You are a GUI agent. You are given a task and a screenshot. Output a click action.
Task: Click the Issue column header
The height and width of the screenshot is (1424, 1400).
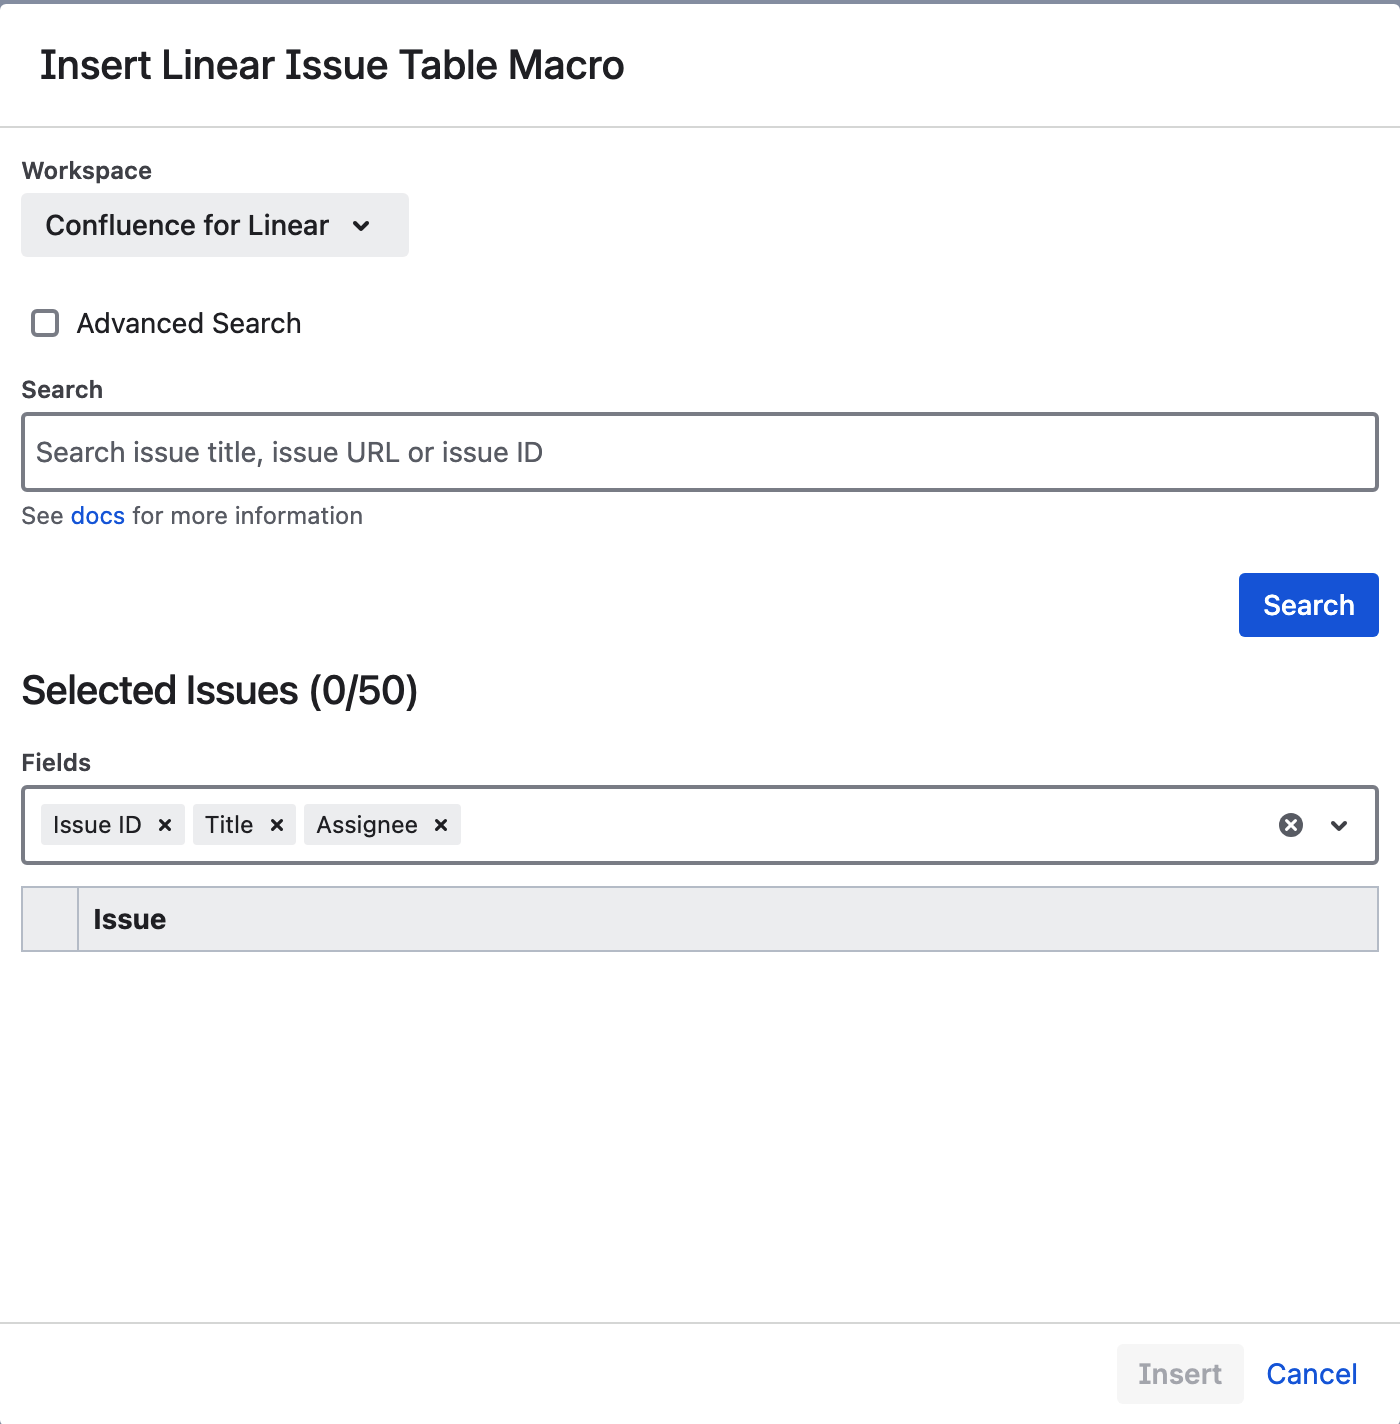pos(130,919)
